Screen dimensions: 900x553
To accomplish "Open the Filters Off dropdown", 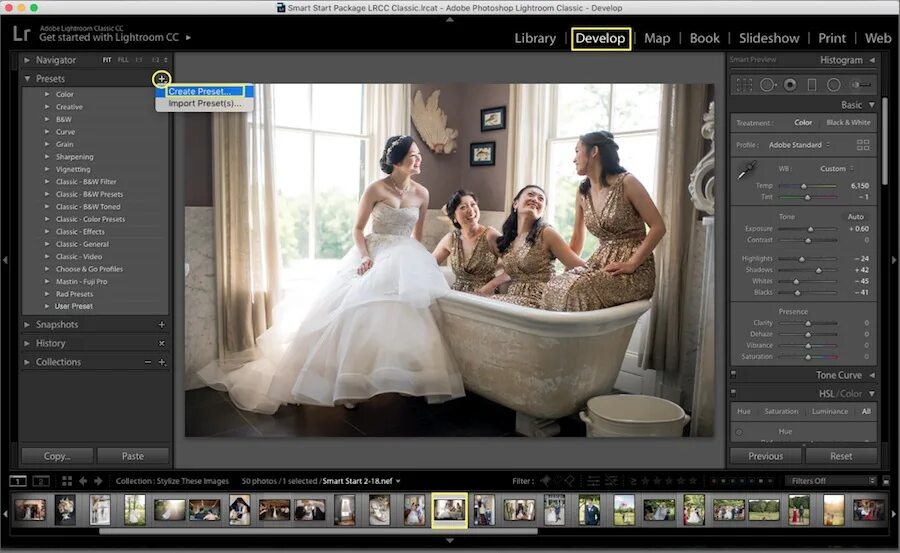I will coord(831,481).
